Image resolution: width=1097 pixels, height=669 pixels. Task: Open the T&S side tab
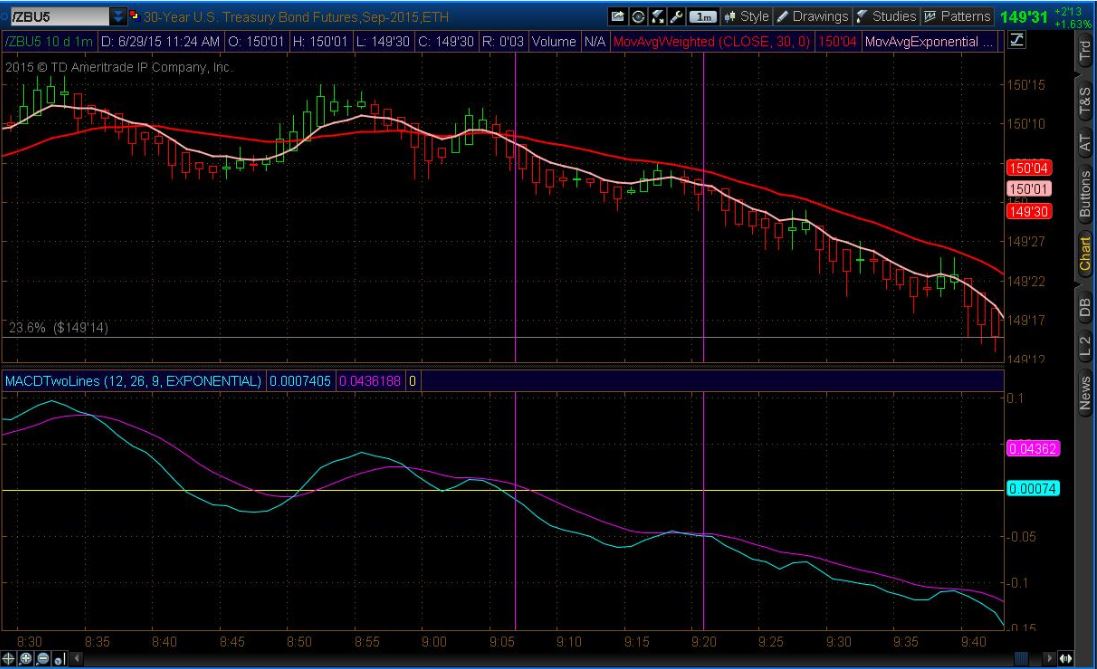tap(1084, 101)
